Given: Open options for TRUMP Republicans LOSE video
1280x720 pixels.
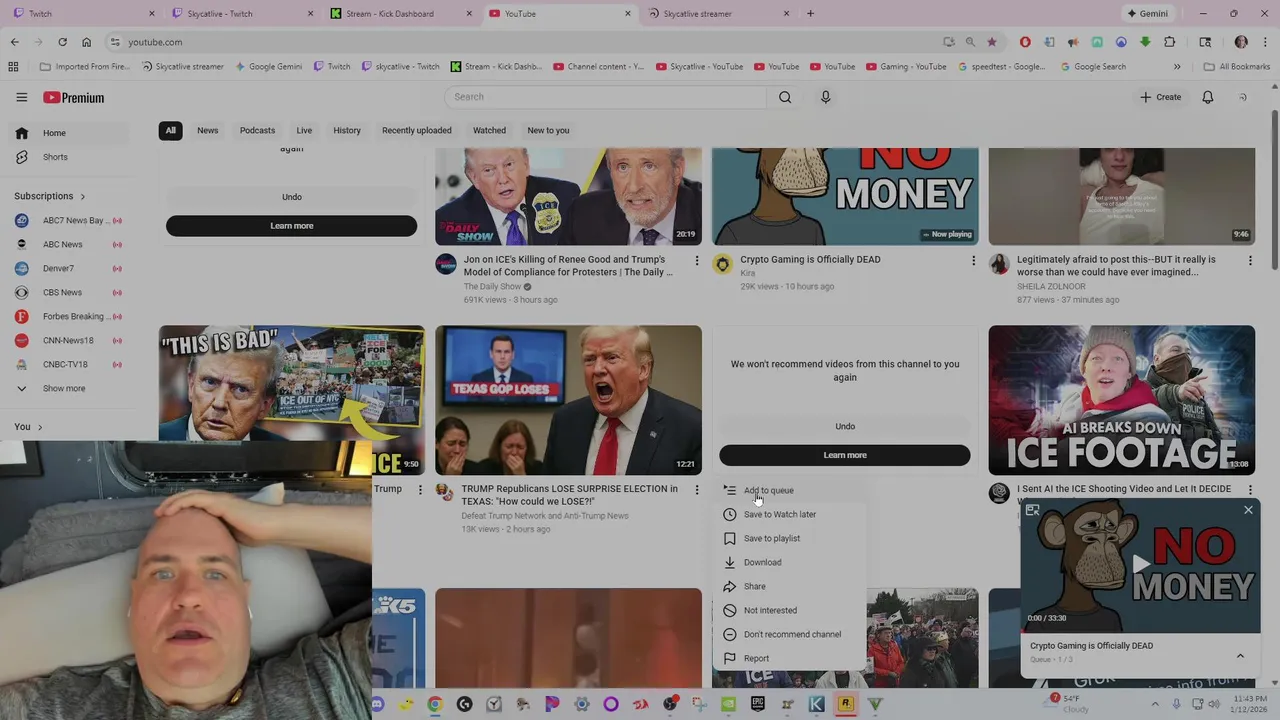Looking at the screenshot, I should (x=697, y=490).
